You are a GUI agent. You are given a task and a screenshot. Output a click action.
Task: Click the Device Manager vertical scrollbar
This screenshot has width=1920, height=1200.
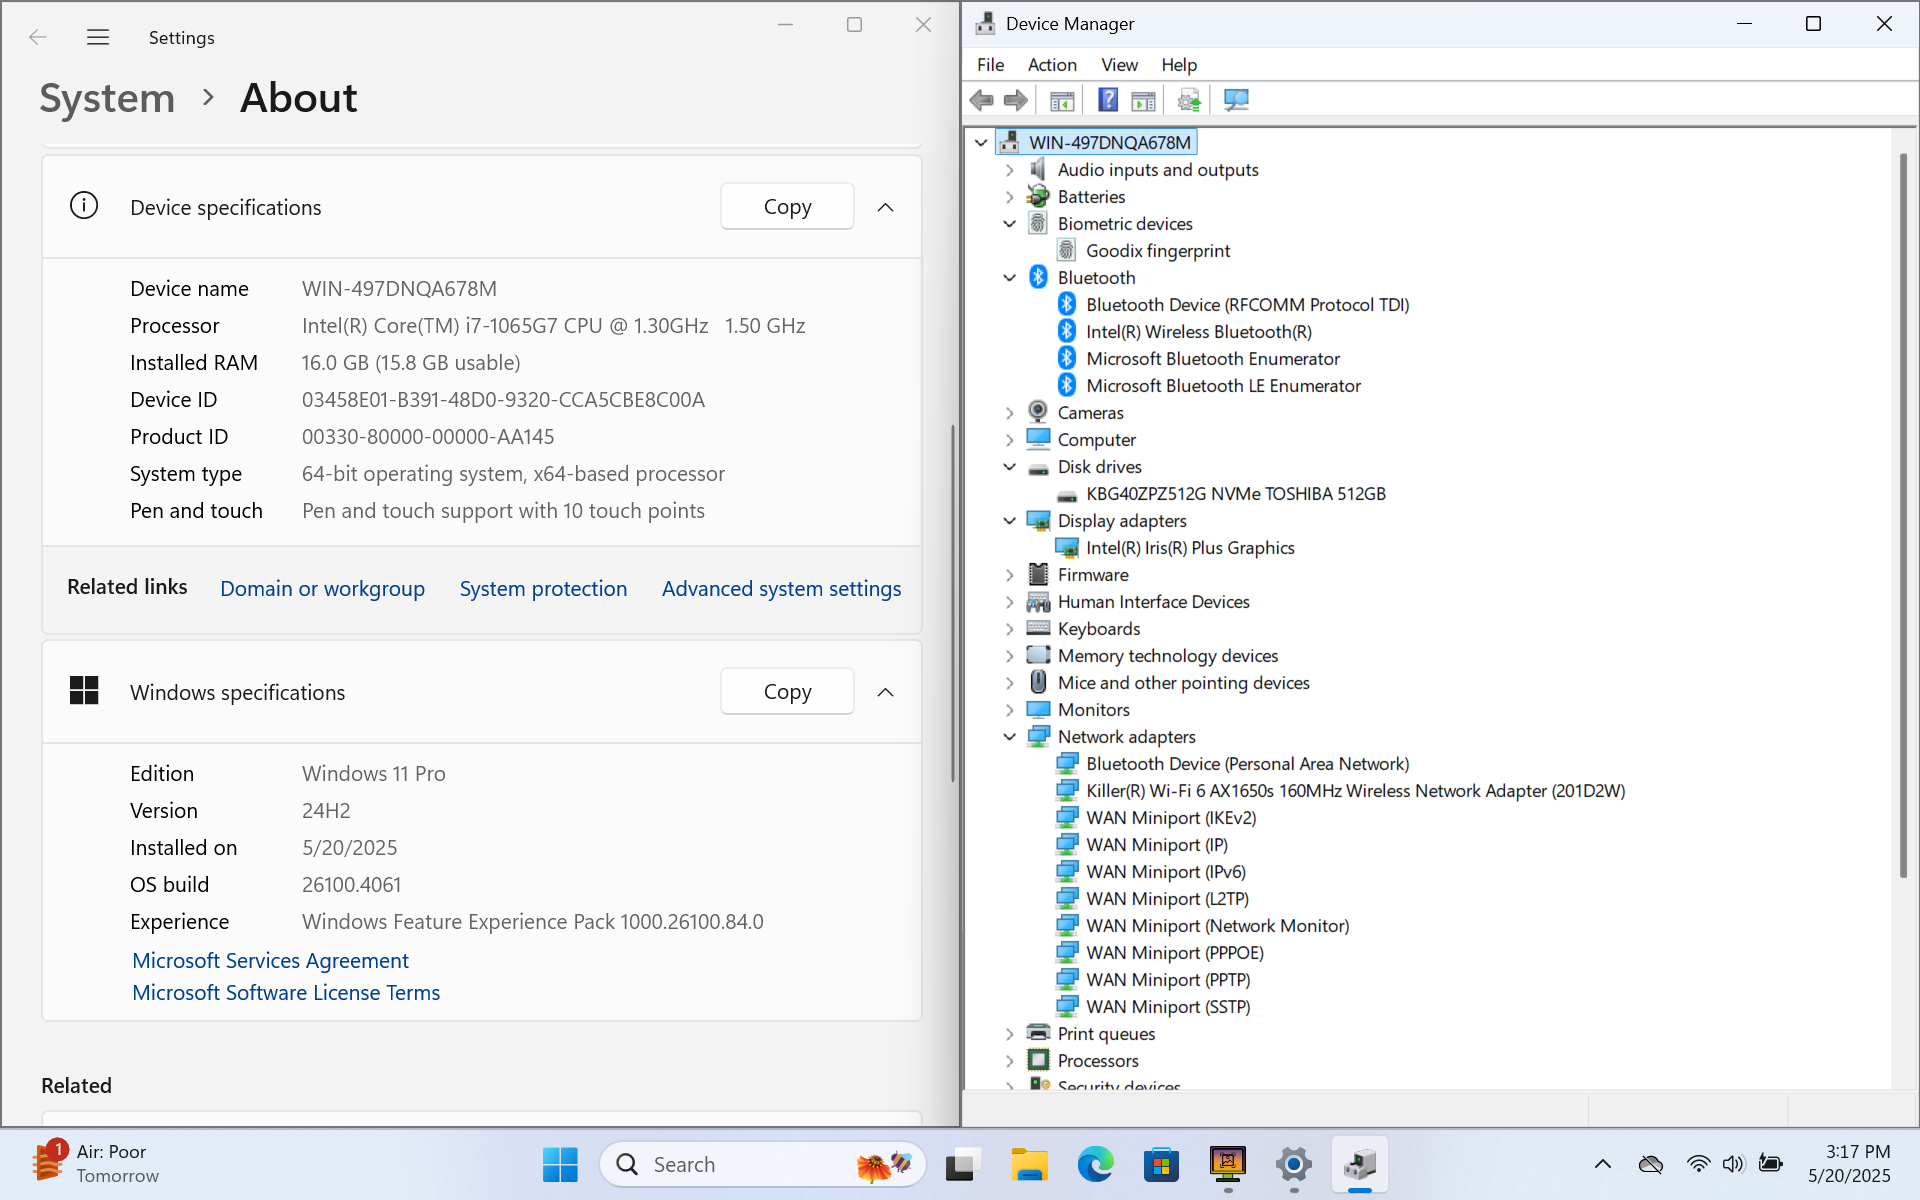1903,515
